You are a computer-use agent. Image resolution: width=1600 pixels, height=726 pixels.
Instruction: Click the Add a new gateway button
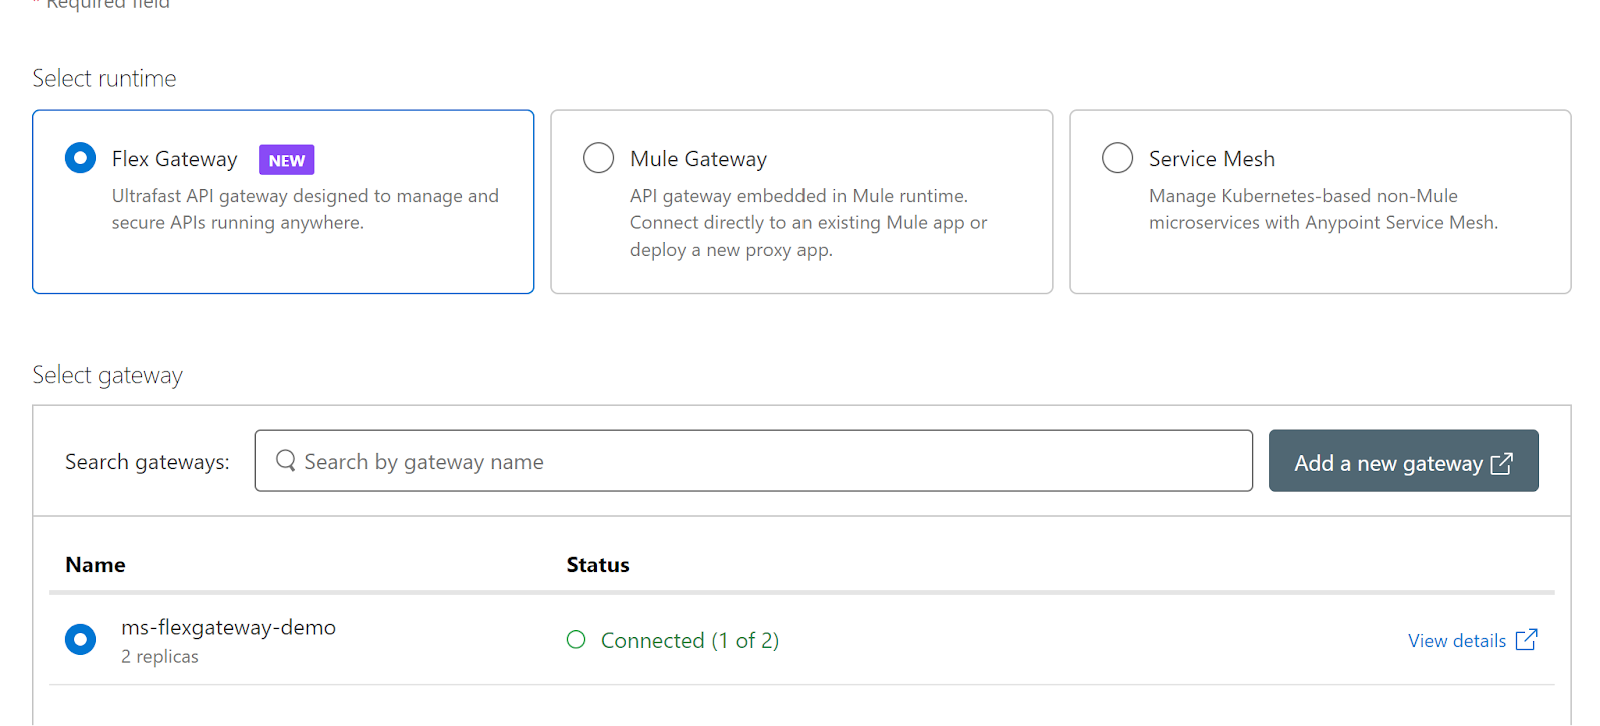click(1403, 461)
